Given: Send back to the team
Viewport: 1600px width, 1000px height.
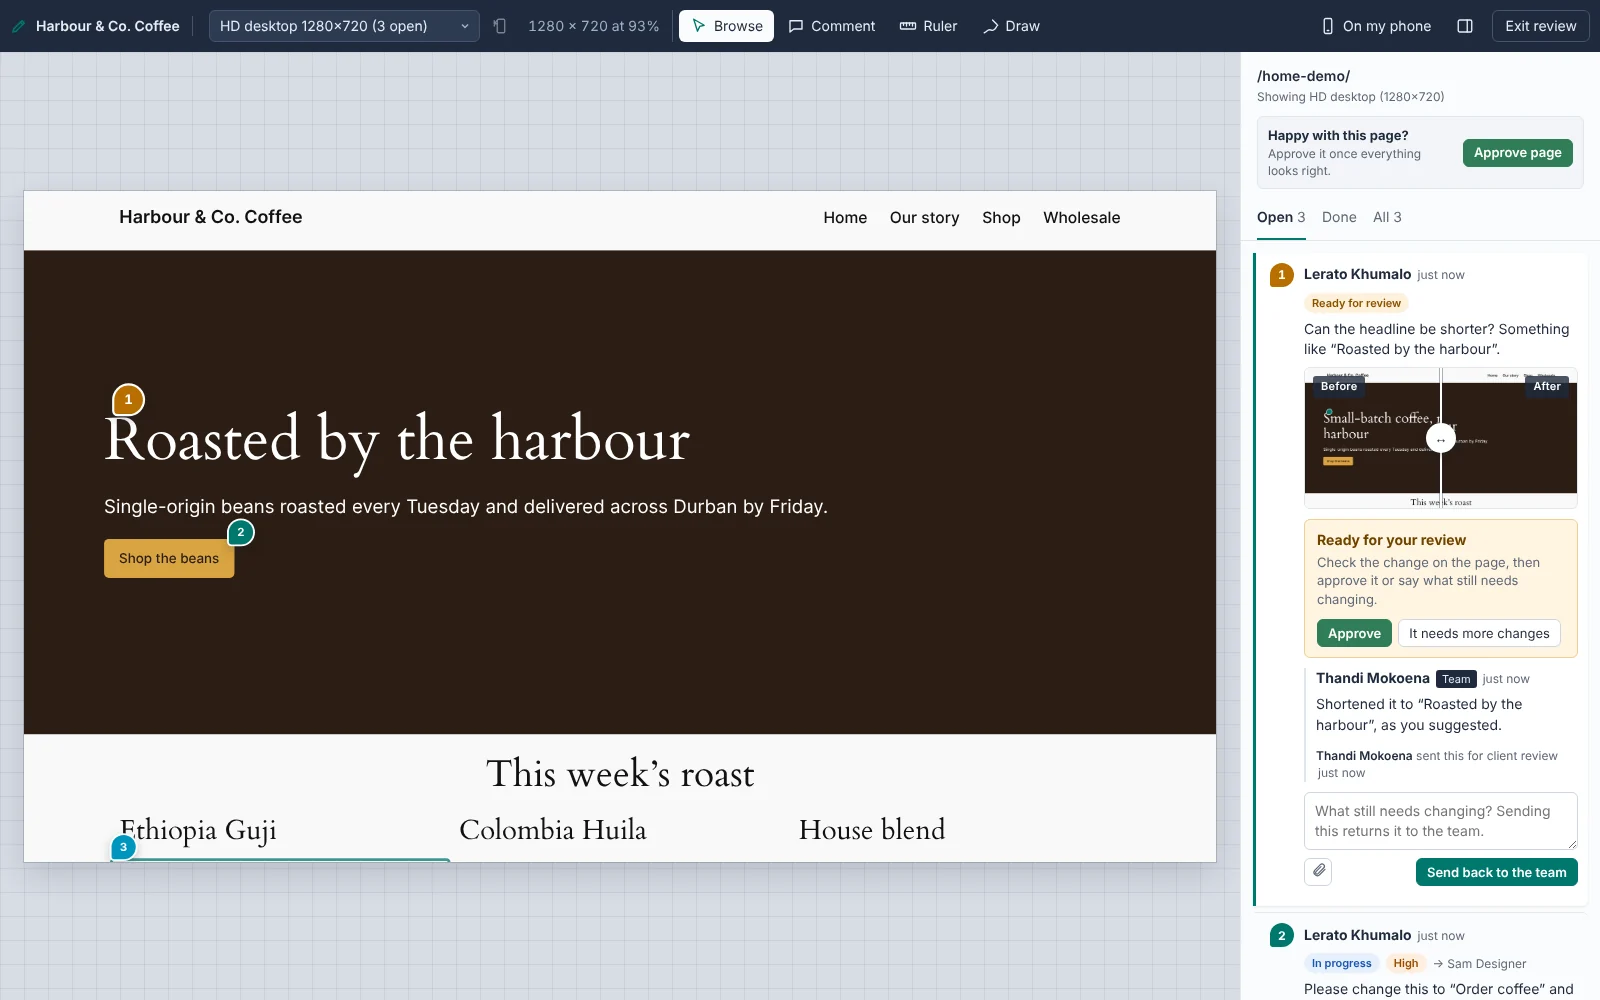Looking at the screenshot, I should [x=1497, y=872].
